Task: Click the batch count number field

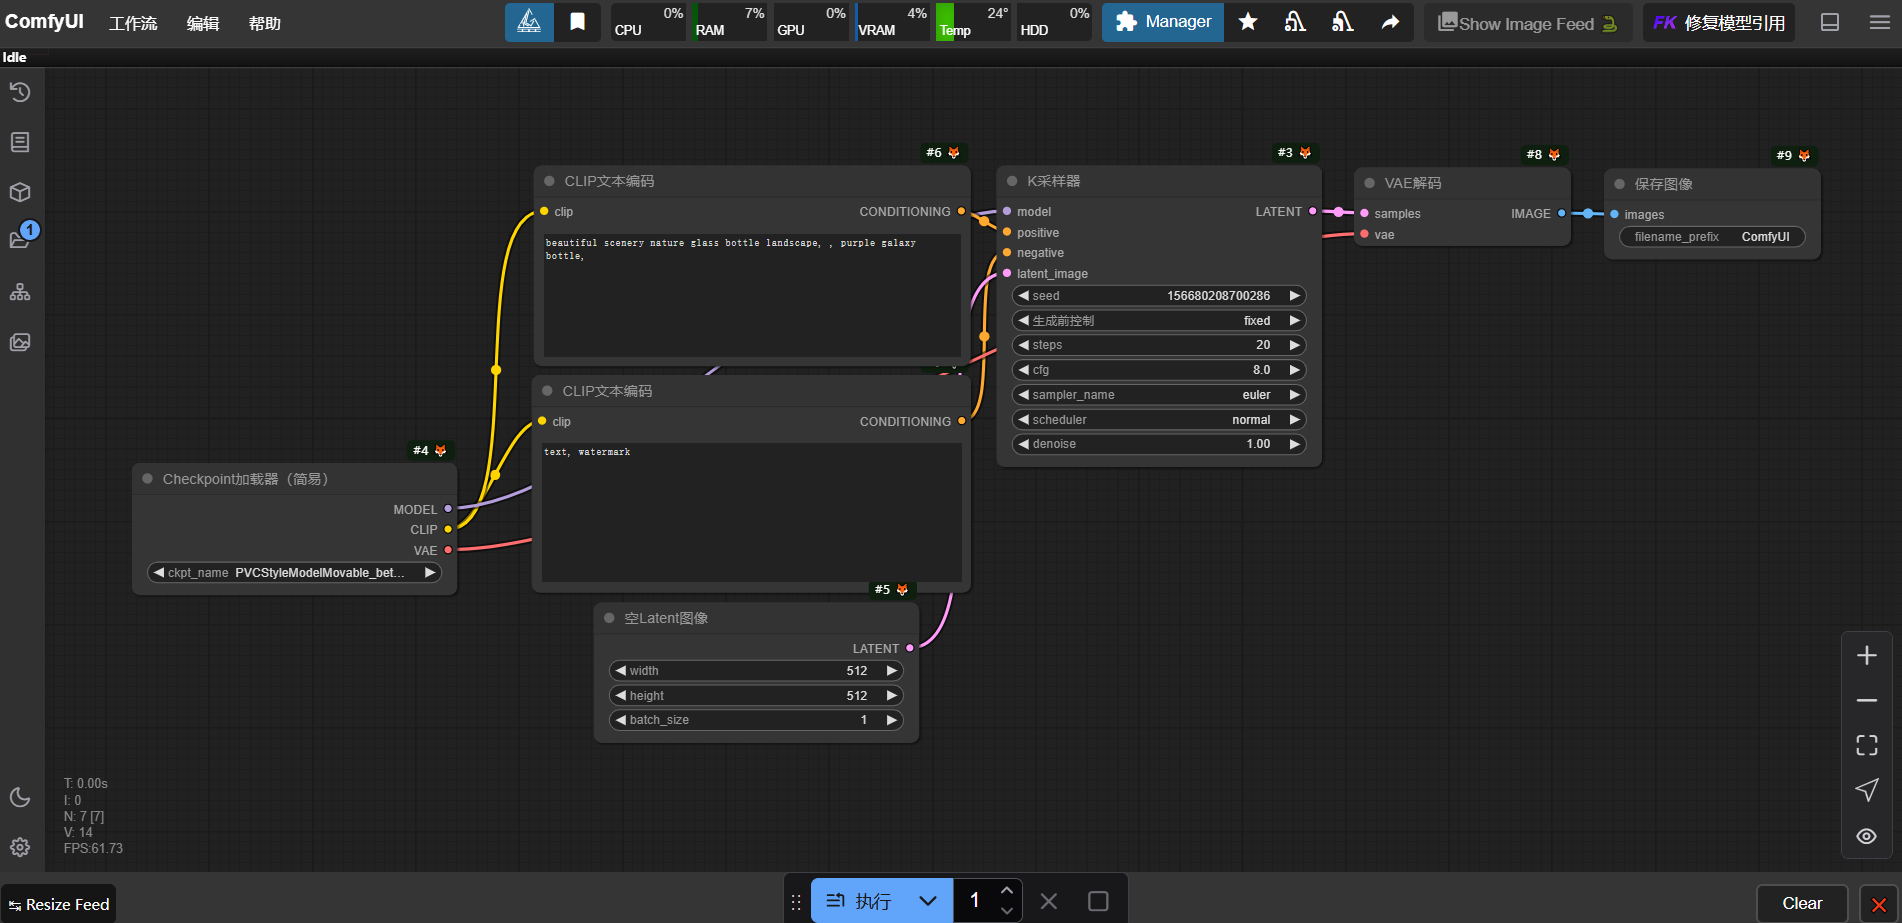Action: tap(975, 901)
